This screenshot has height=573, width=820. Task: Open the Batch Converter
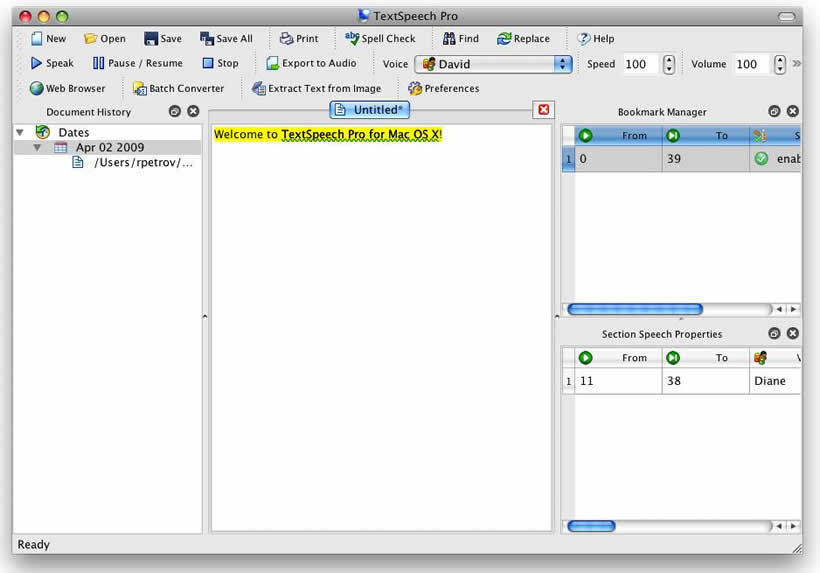(178, 88)
